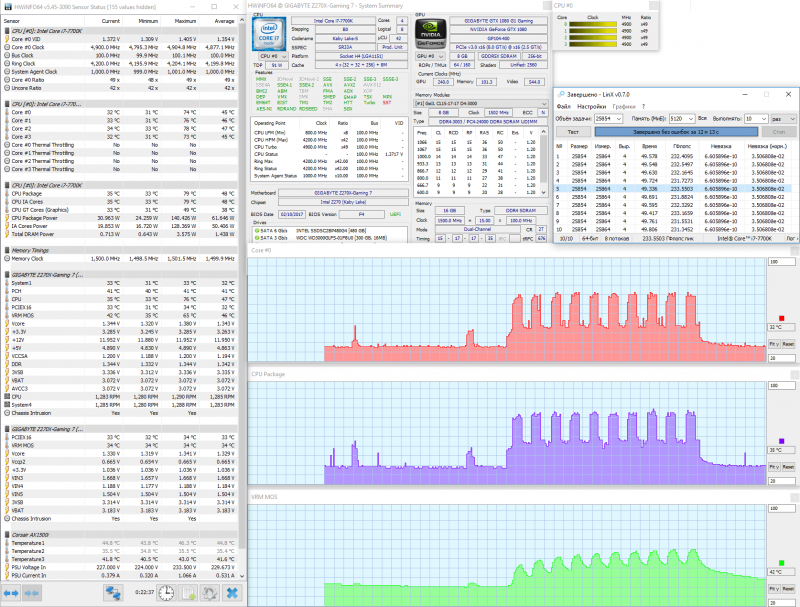800x607 pixels.
Task: Click the PSU Voltage In icon
Action: tap(7, 567)
